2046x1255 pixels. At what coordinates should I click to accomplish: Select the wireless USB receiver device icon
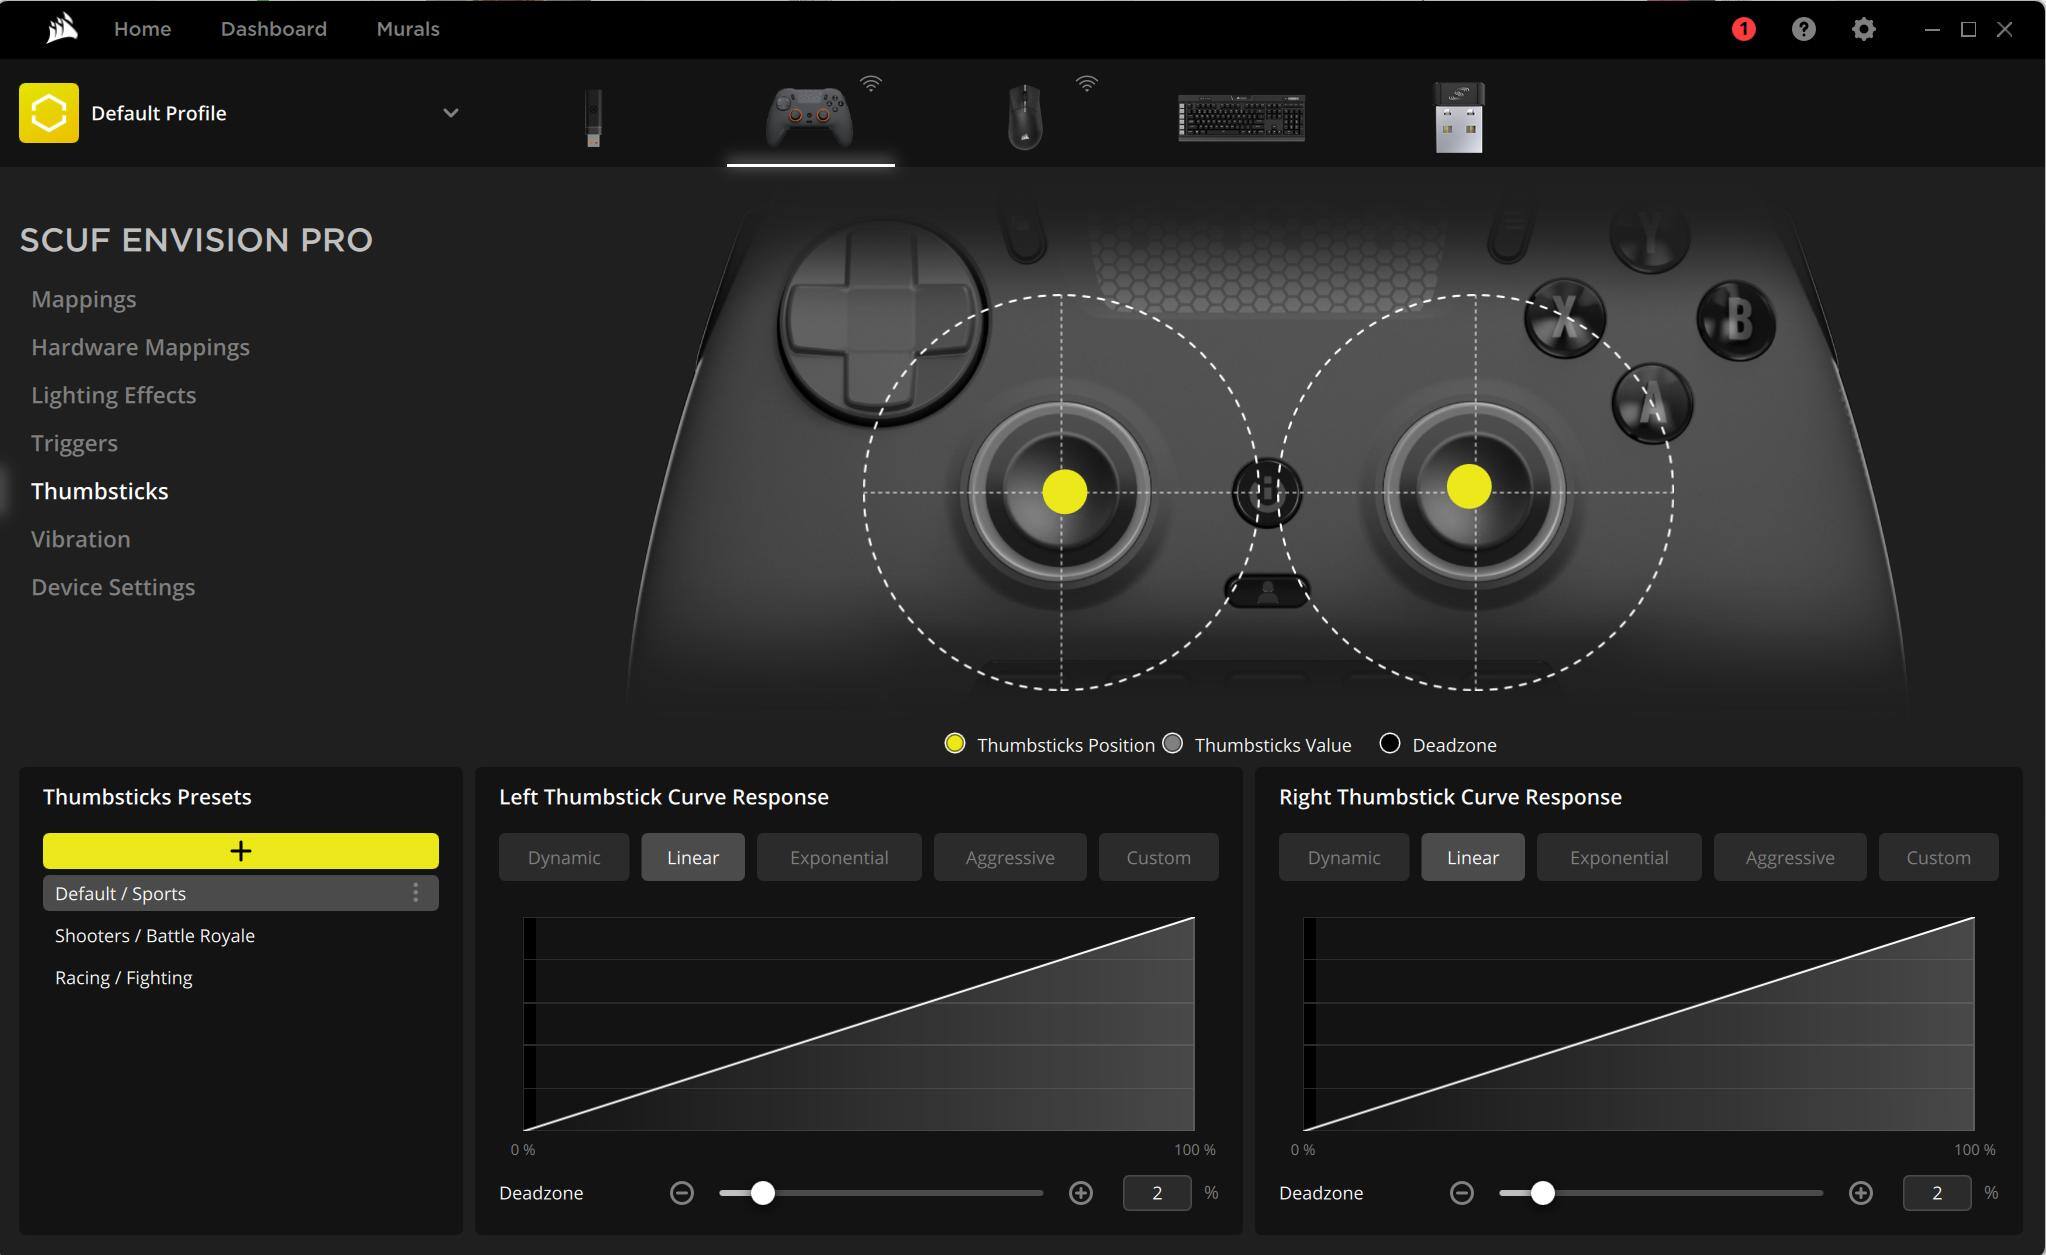1459,117
